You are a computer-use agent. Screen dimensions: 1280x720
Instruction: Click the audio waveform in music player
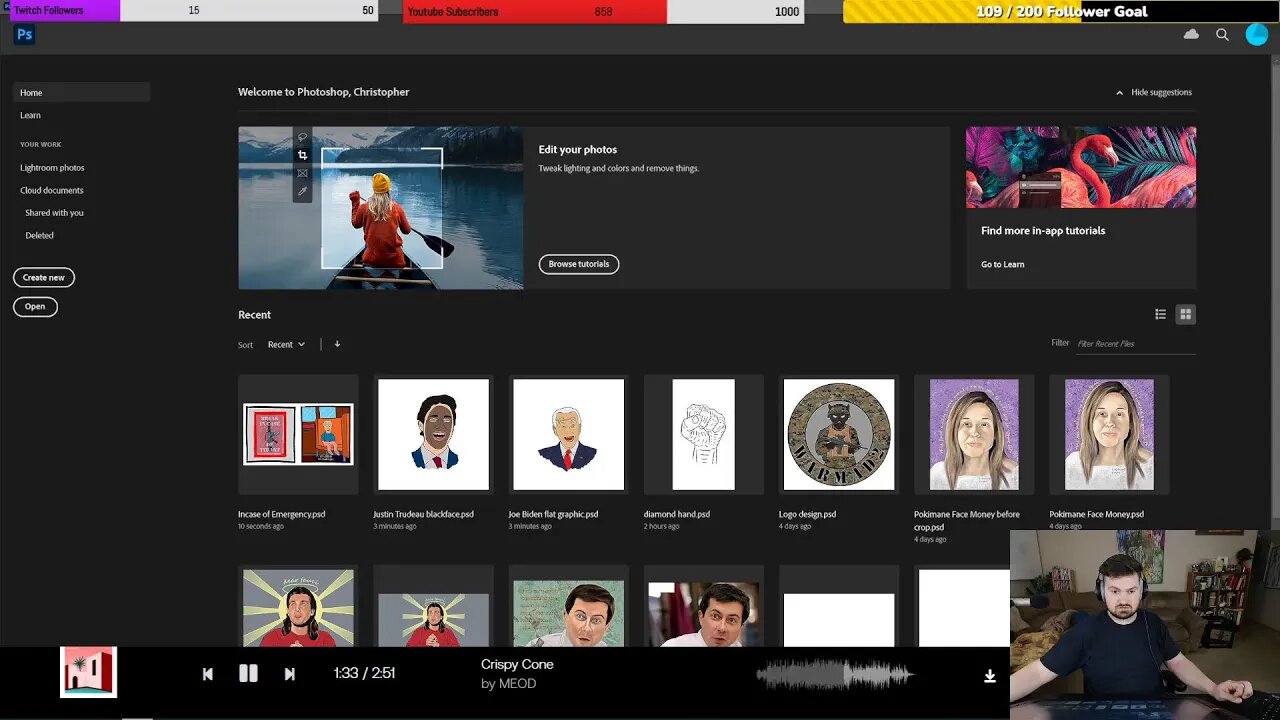[835, 675]
